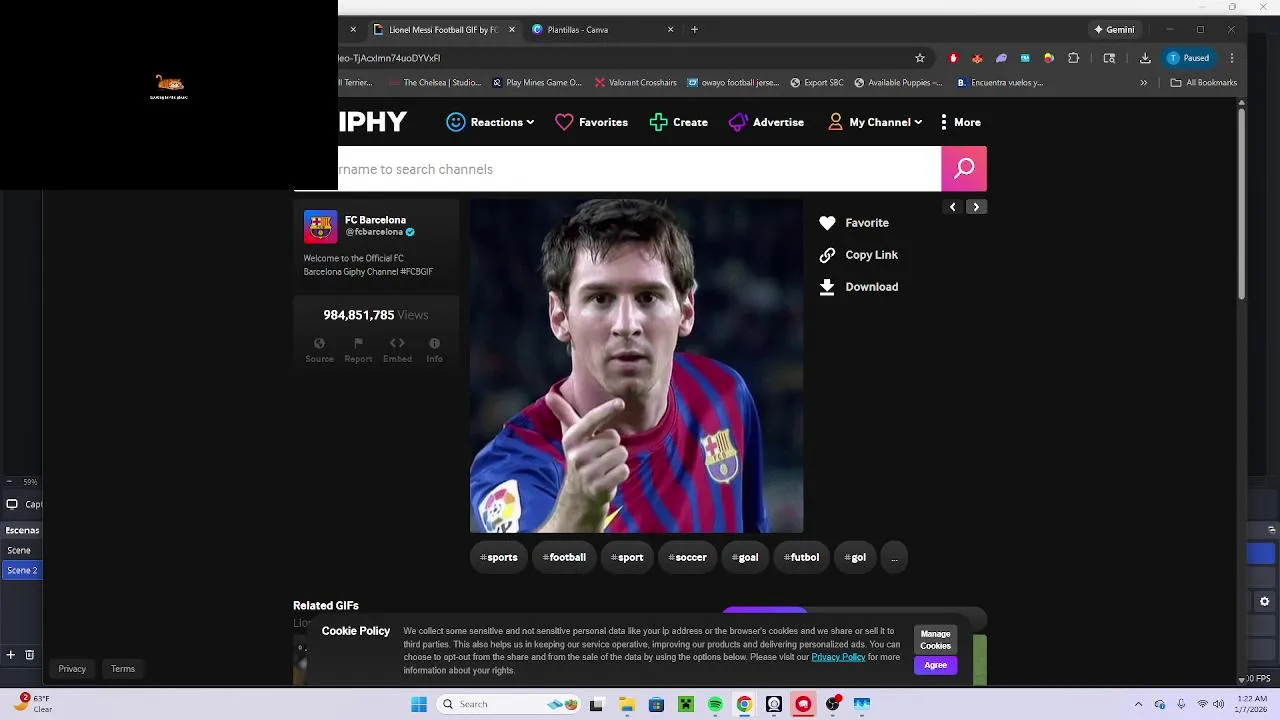Click the Privacy footer link
The height and width of the screenshot is (720, 1280).
[72, 669]
